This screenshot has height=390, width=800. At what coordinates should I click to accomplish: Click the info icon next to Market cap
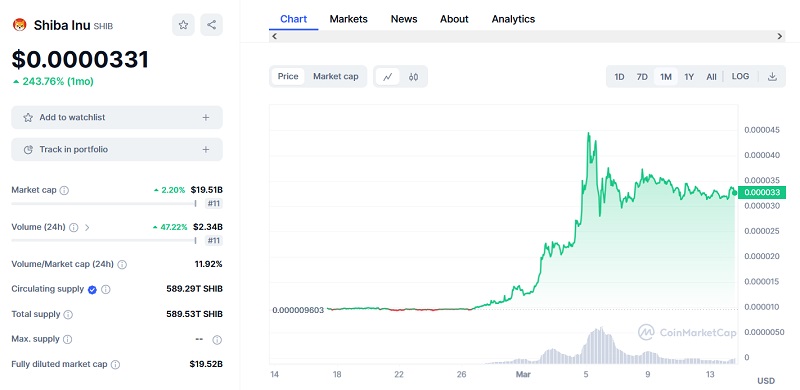64,190
